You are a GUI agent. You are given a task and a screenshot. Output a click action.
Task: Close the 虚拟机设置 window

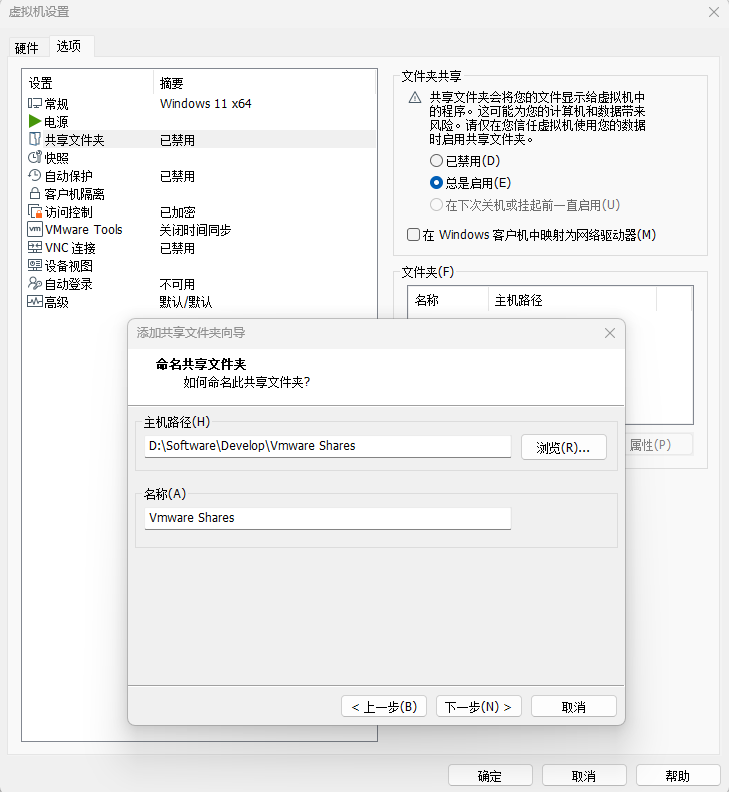tap(713, 12)
